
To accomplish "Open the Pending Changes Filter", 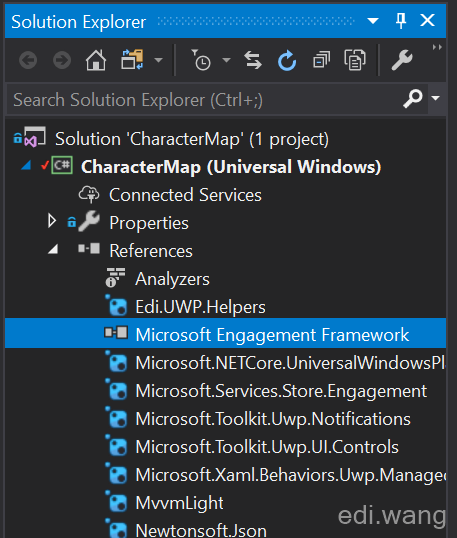I will (x=201, y=60).
